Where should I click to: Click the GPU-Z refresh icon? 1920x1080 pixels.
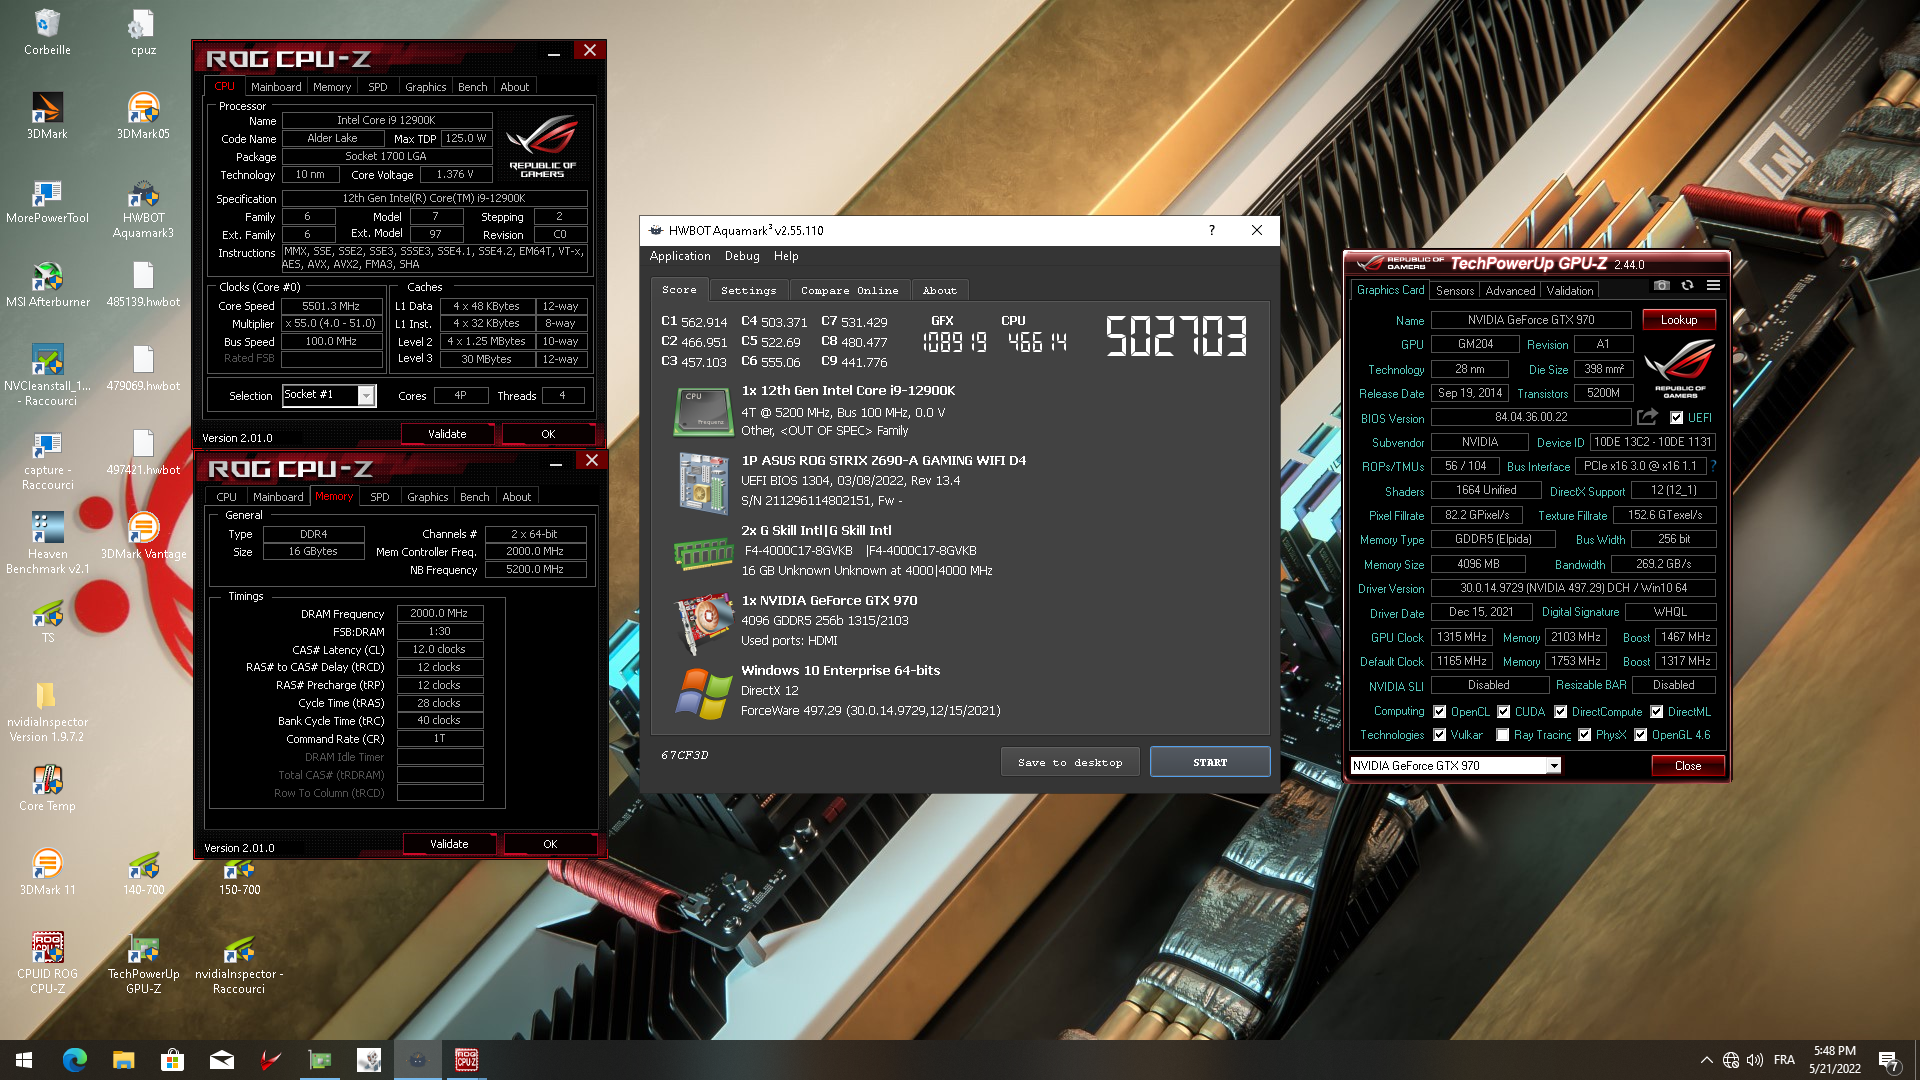point(1687,285)
